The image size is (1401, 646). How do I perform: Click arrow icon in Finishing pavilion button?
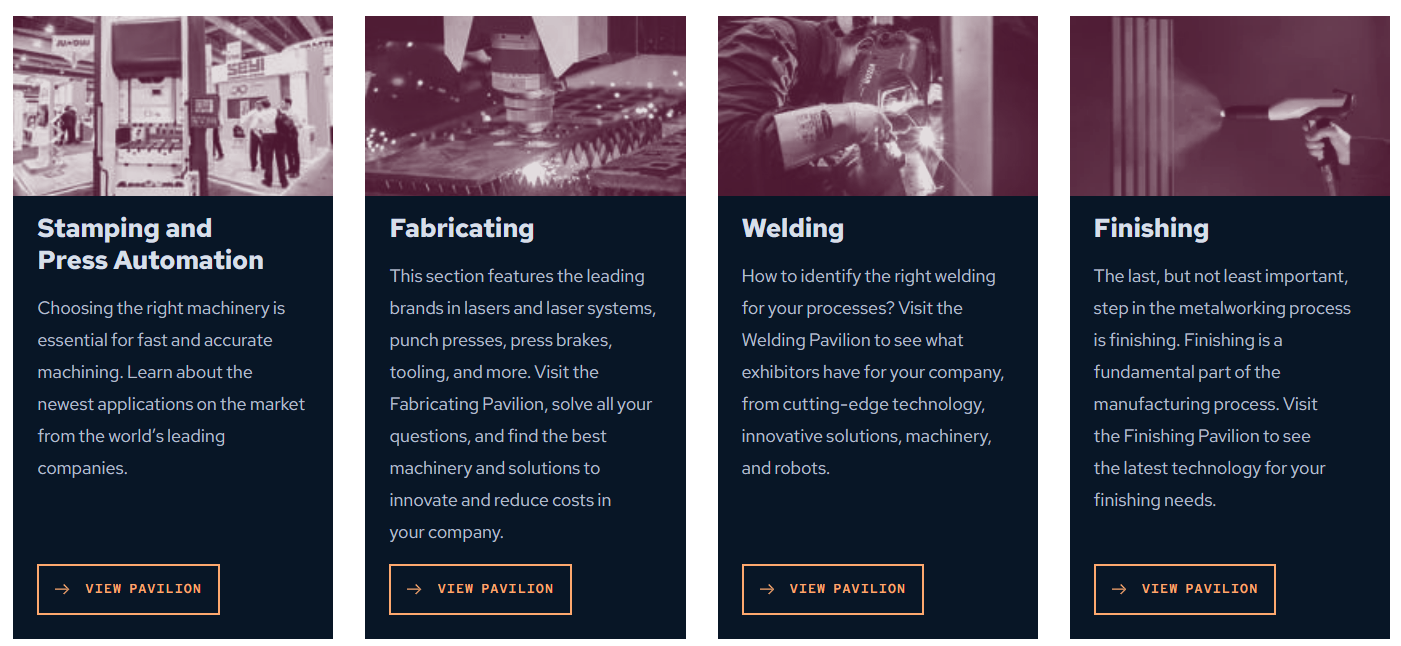(1119, 589)
